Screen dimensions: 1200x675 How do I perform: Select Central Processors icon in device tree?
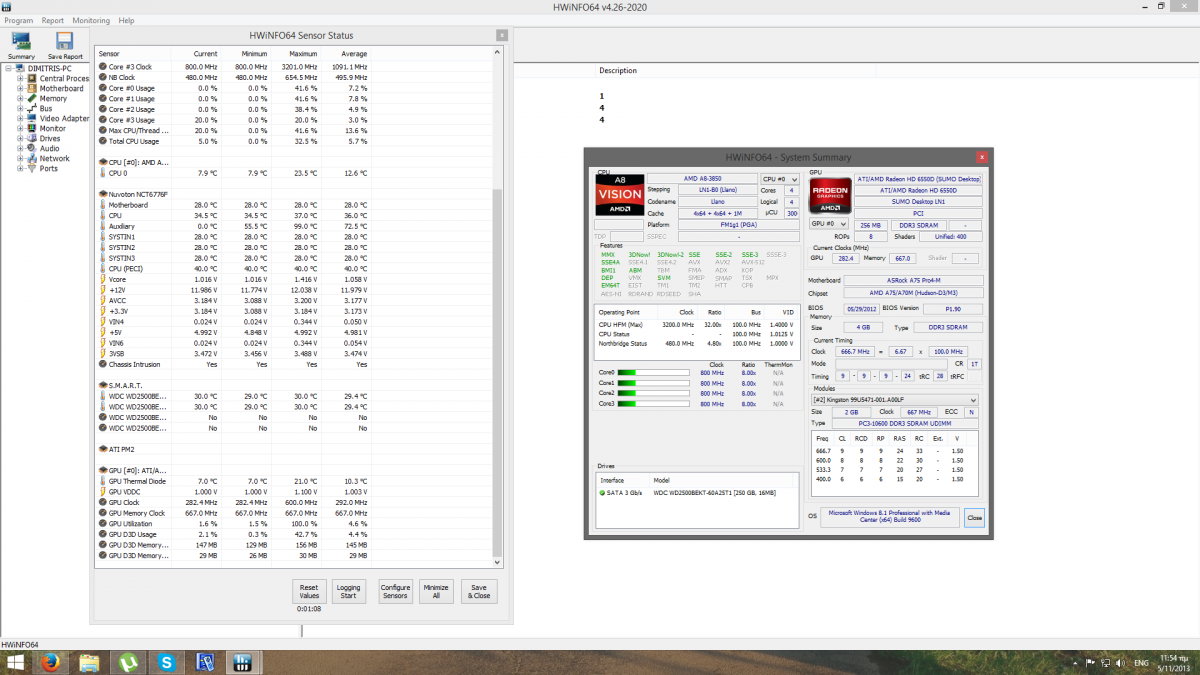tap(32, 78)
